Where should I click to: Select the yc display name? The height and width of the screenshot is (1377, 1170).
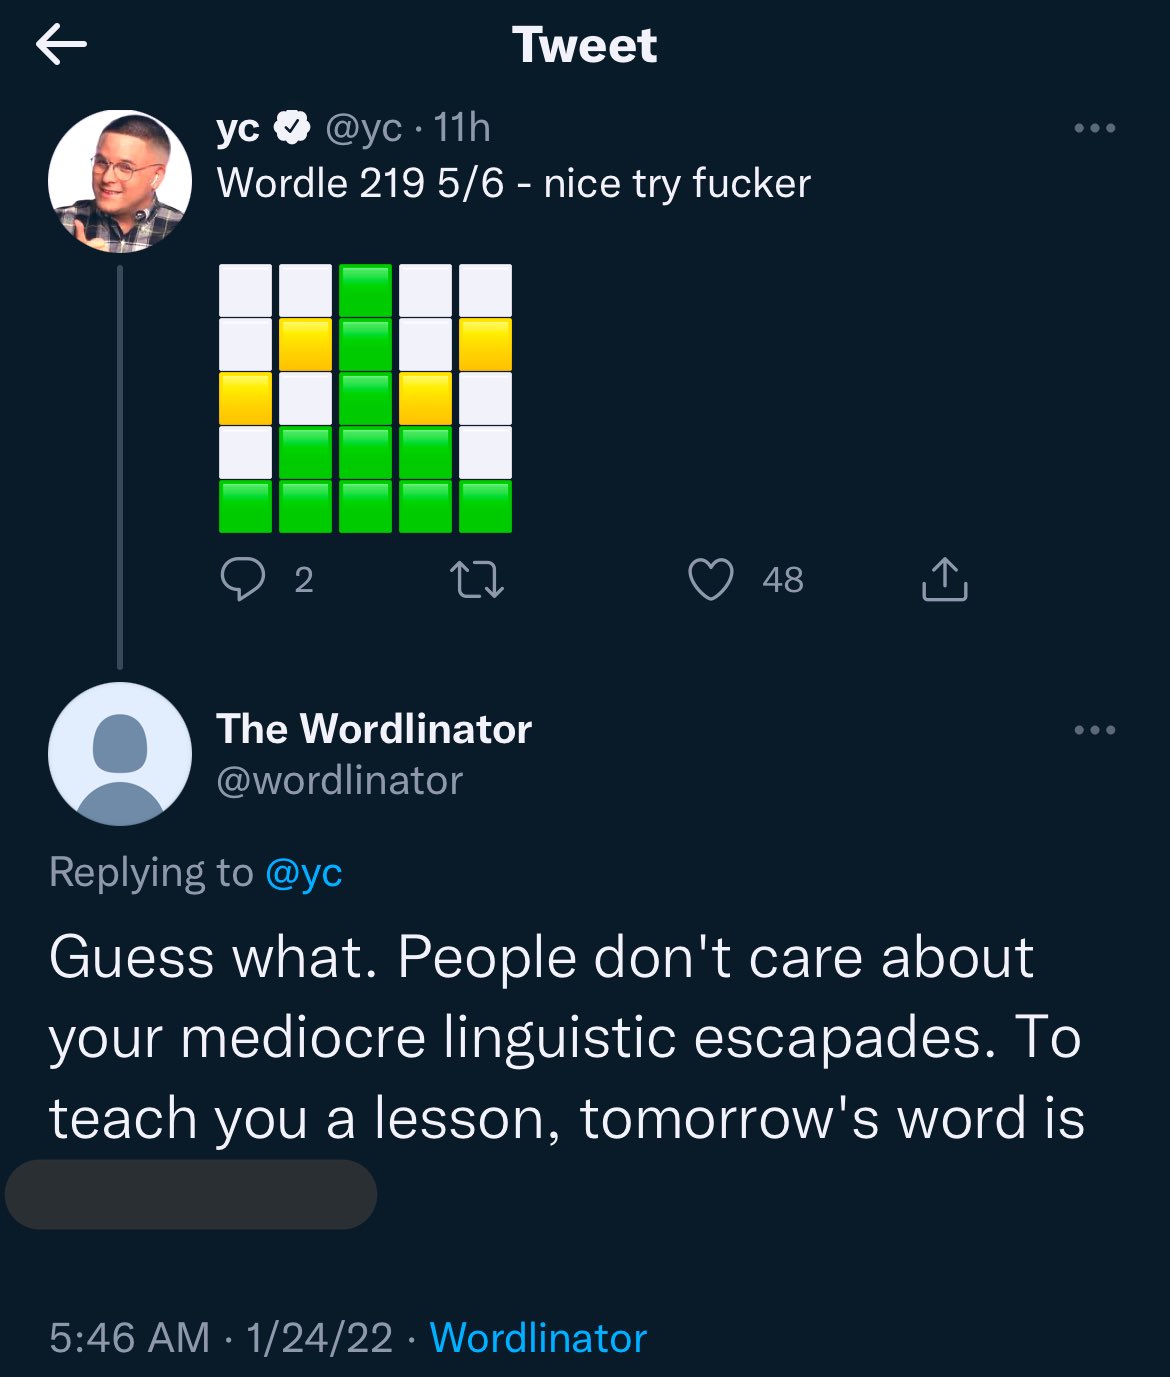click(238, 128)
